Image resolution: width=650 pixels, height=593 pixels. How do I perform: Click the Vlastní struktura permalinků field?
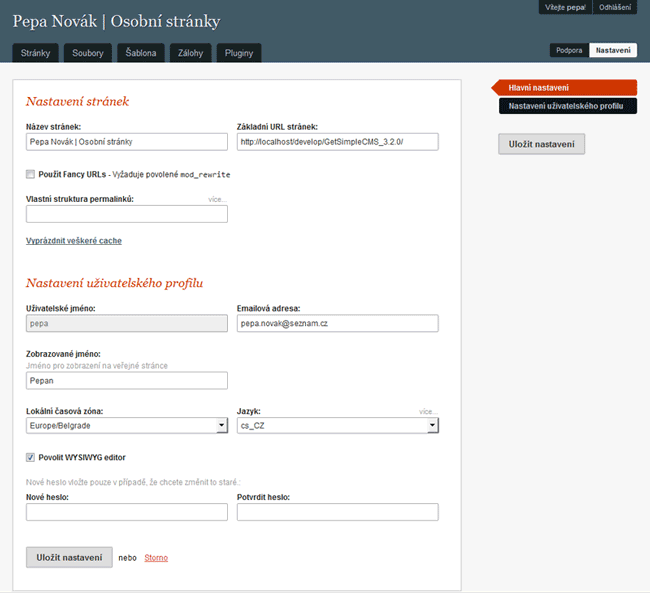click(127, 214)
